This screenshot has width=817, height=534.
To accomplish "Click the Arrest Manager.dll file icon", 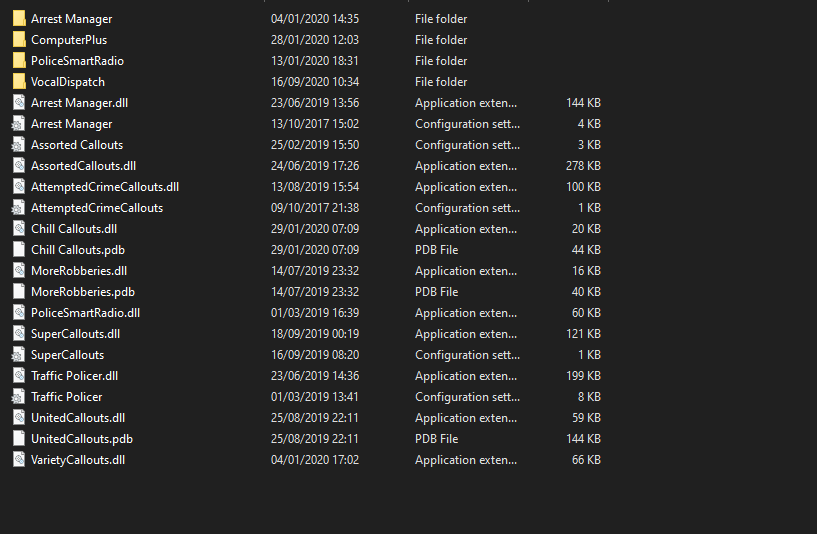I will coord(19,103).
